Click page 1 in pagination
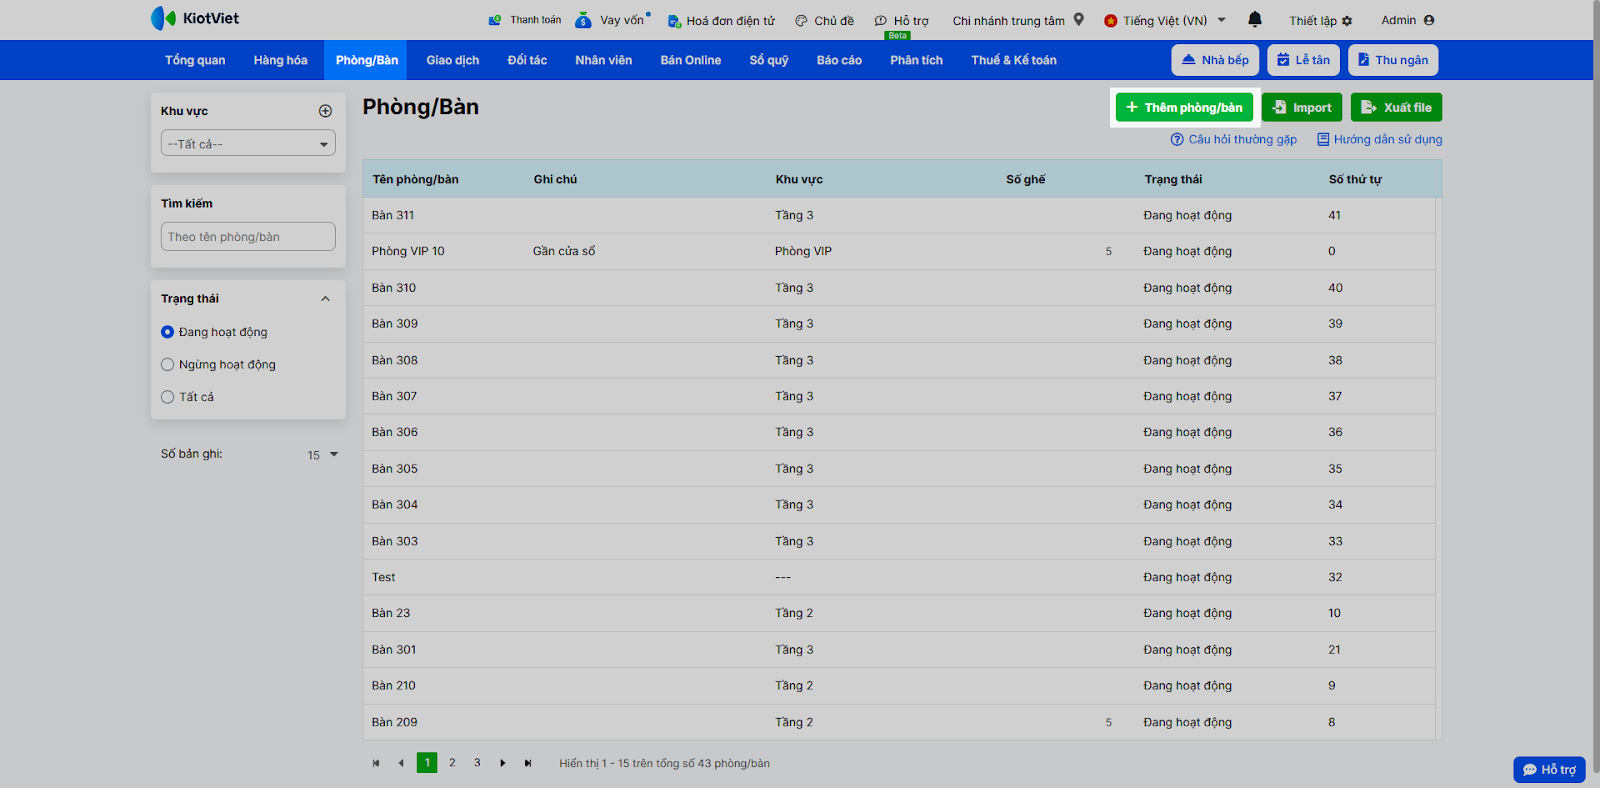This screenshot has height=788, width=1600. 427,763
